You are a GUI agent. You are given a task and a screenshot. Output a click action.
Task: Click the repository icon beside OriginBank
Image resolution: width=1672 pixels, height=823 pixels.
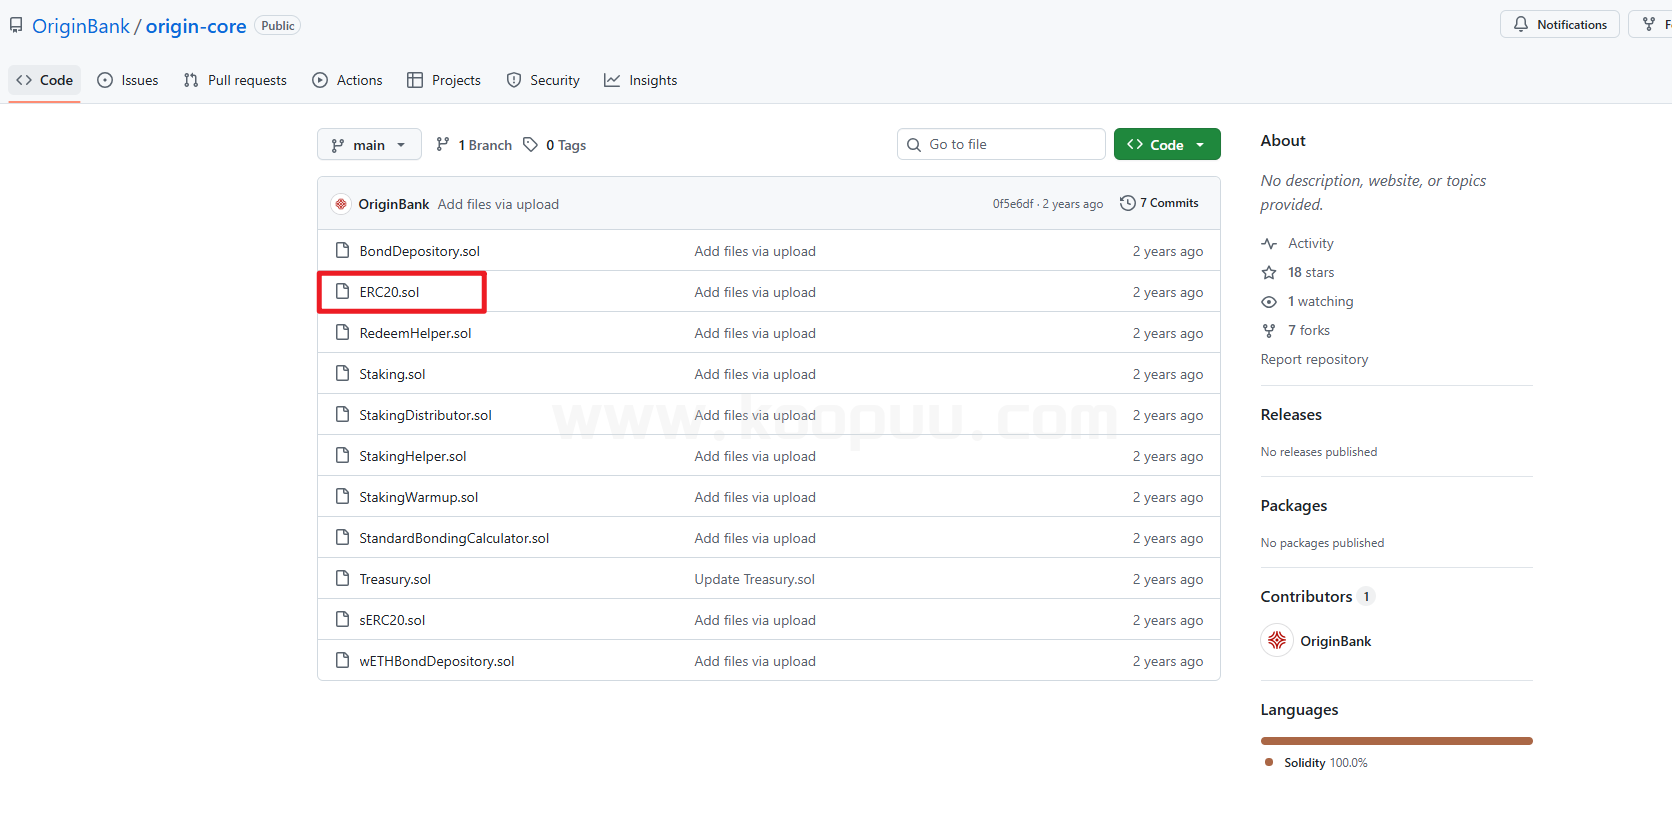[x=16, y=25]
